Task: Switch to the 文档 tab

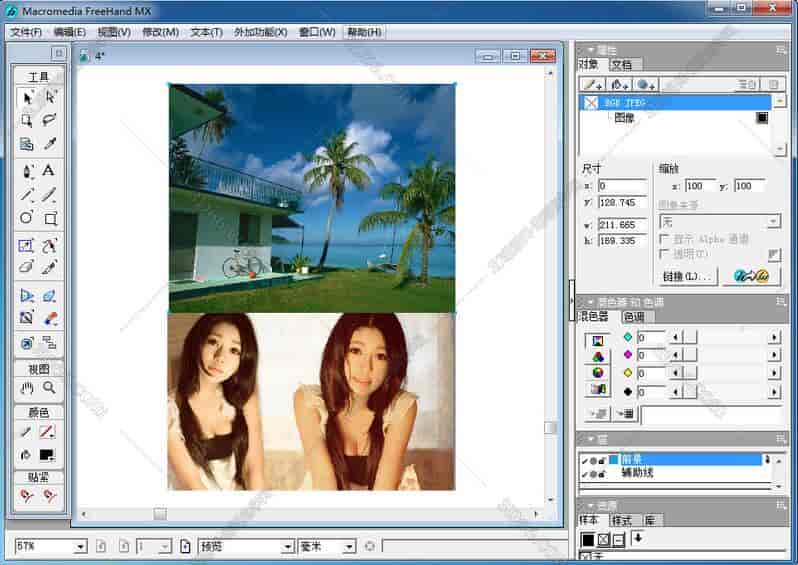Action: (621, 65)
